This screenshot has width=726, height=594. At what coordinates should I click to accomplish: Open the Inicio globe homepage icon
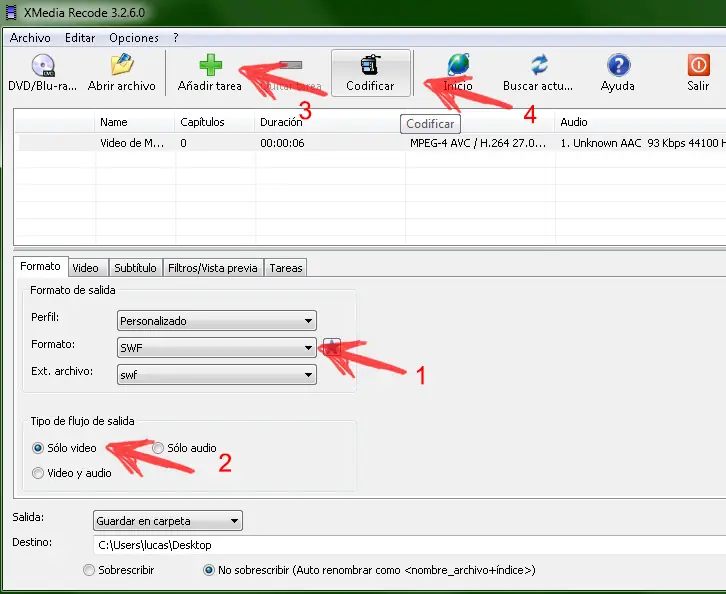(x=458, y=64)
